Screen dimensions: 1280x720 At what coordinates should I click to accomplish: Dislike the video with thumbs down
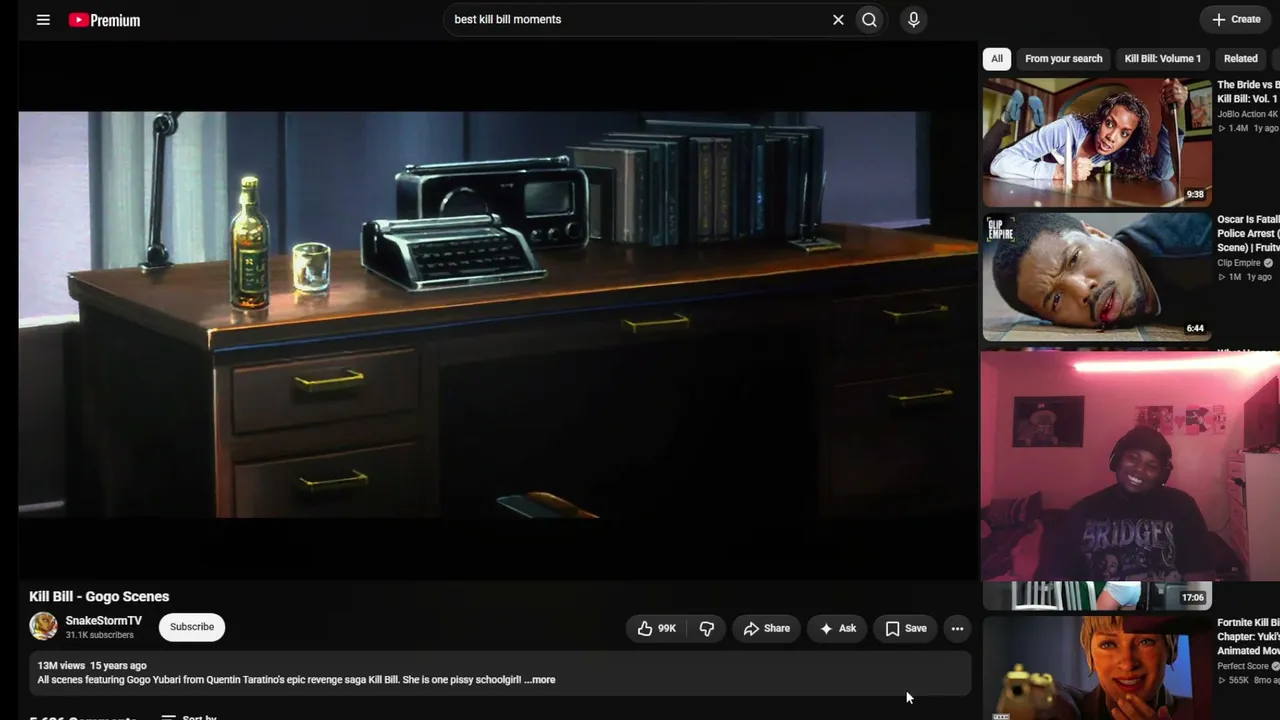(707, 628)
